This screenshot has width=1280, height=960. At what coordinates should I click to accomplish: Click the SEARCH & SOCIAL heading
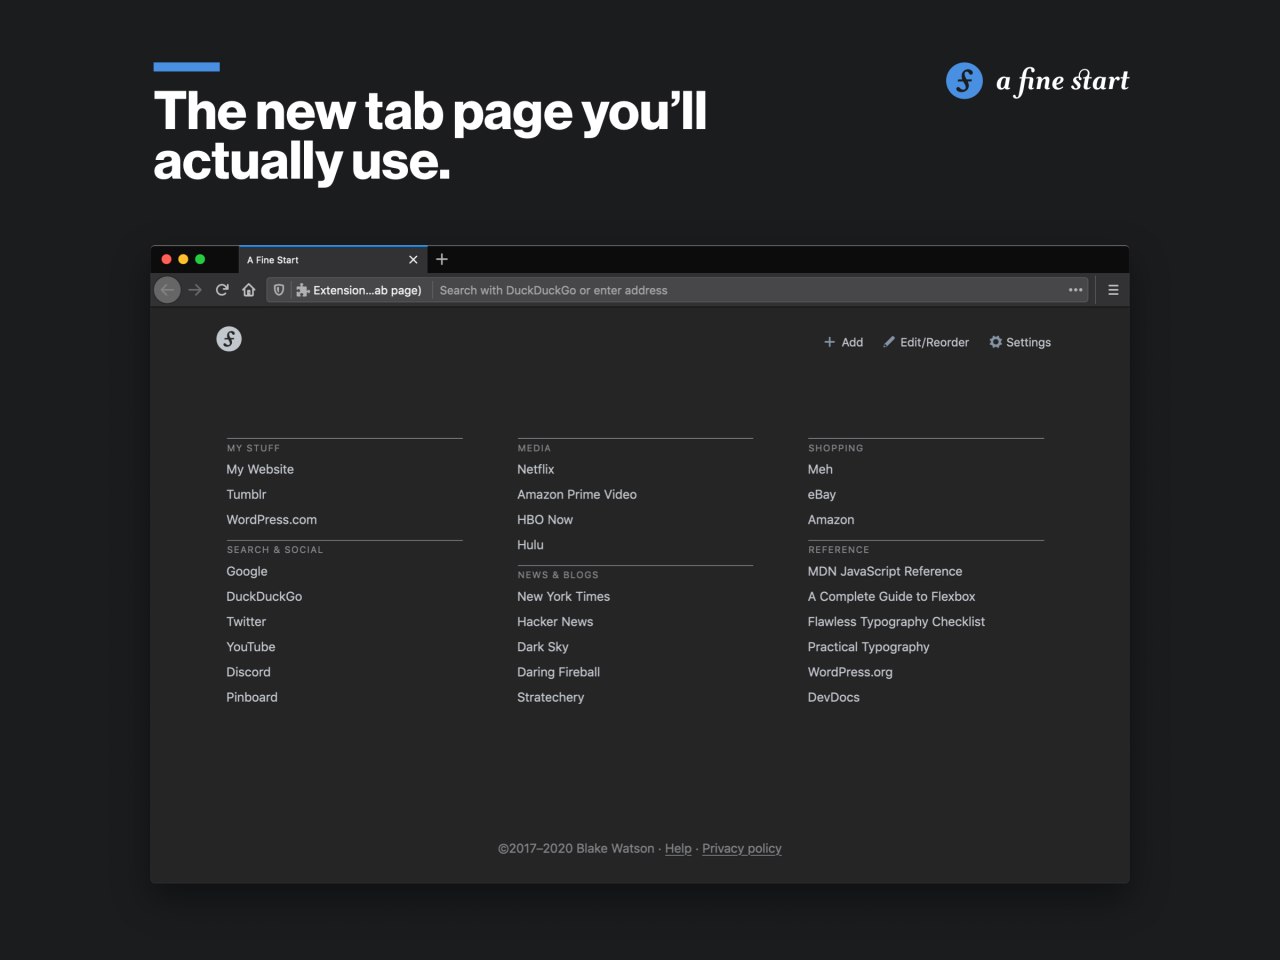275,550
